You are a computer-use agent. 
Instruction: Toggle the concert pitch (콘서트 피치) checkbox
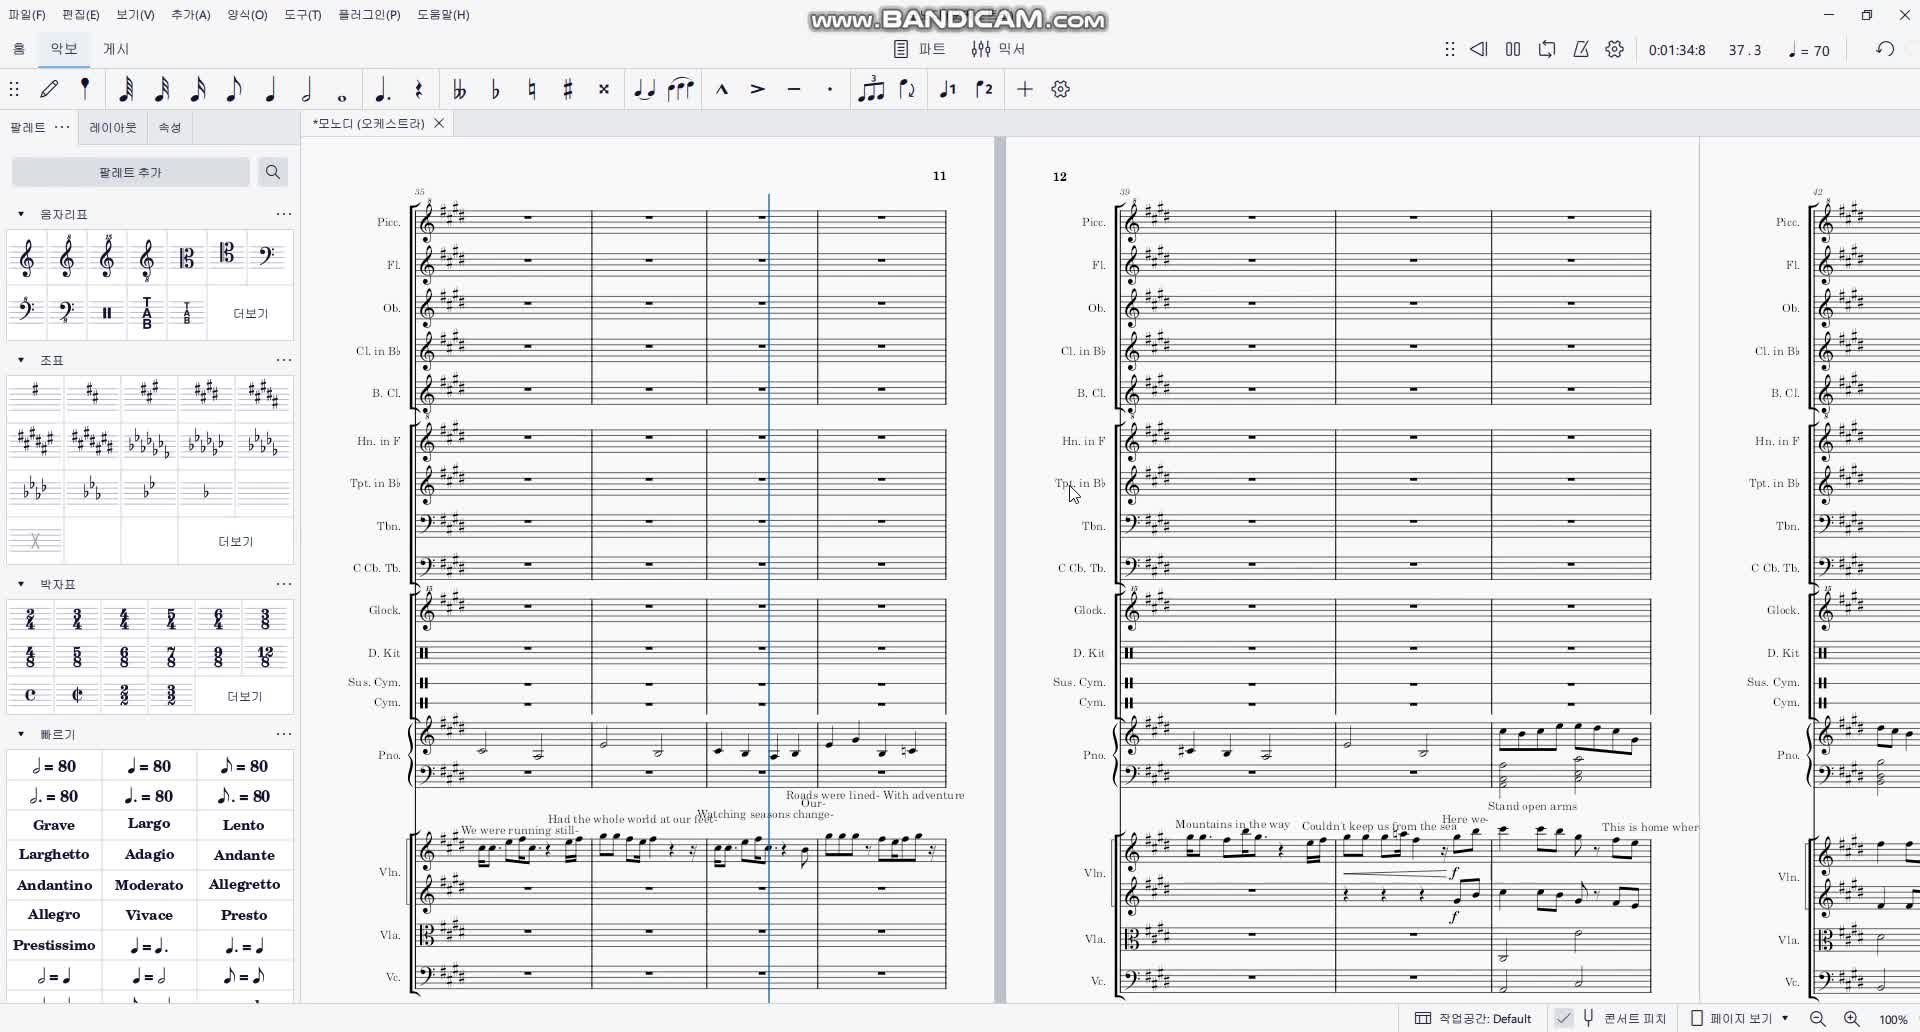tap(1564, 1018)
